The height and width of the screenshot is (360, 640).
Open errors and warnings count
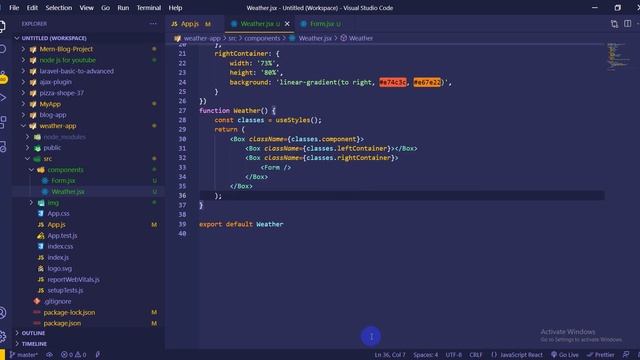point(73,355)
